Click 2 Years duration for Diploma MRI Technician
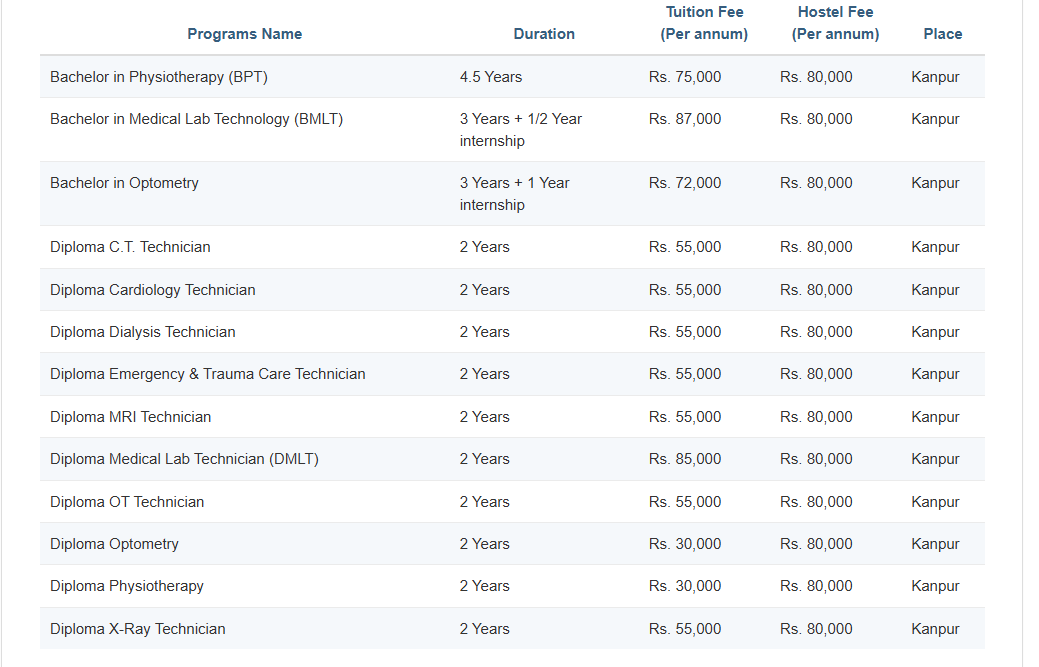1039x667 pixels. [x=484, y=417]
